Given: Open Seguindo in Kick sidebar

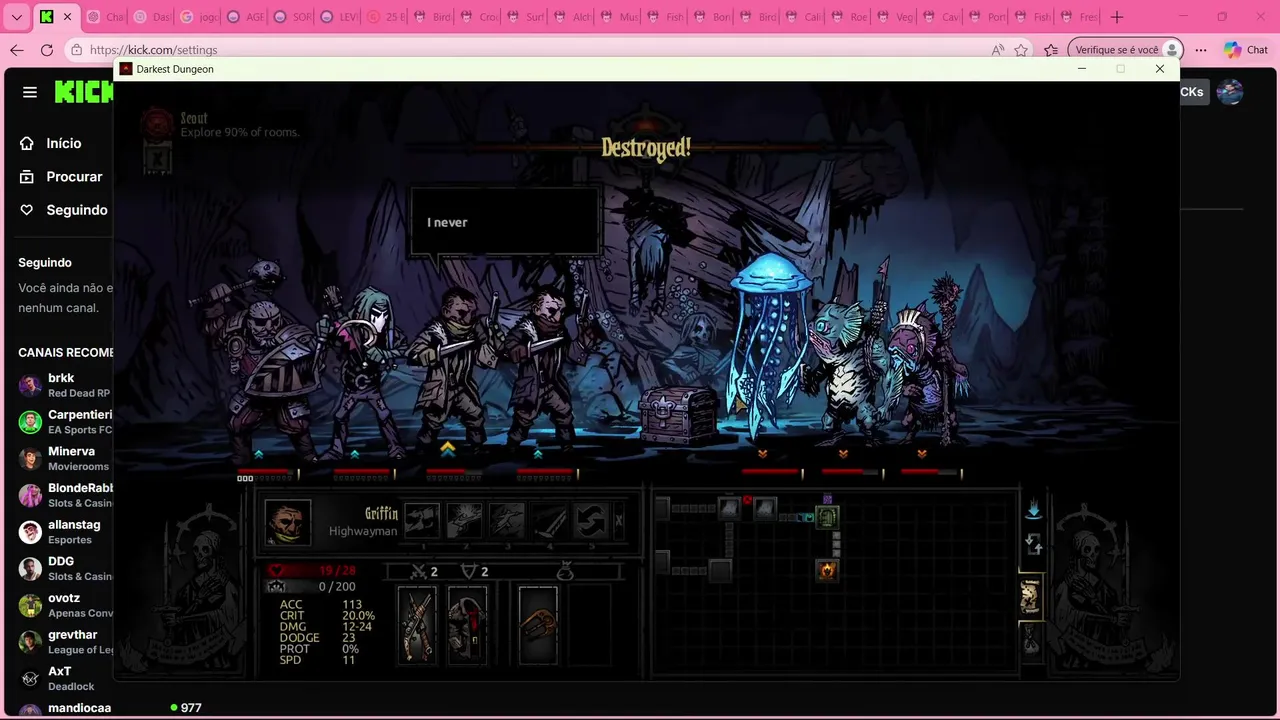Looking at the screenshot, I should pyautogui.click(x=65, y=210).
